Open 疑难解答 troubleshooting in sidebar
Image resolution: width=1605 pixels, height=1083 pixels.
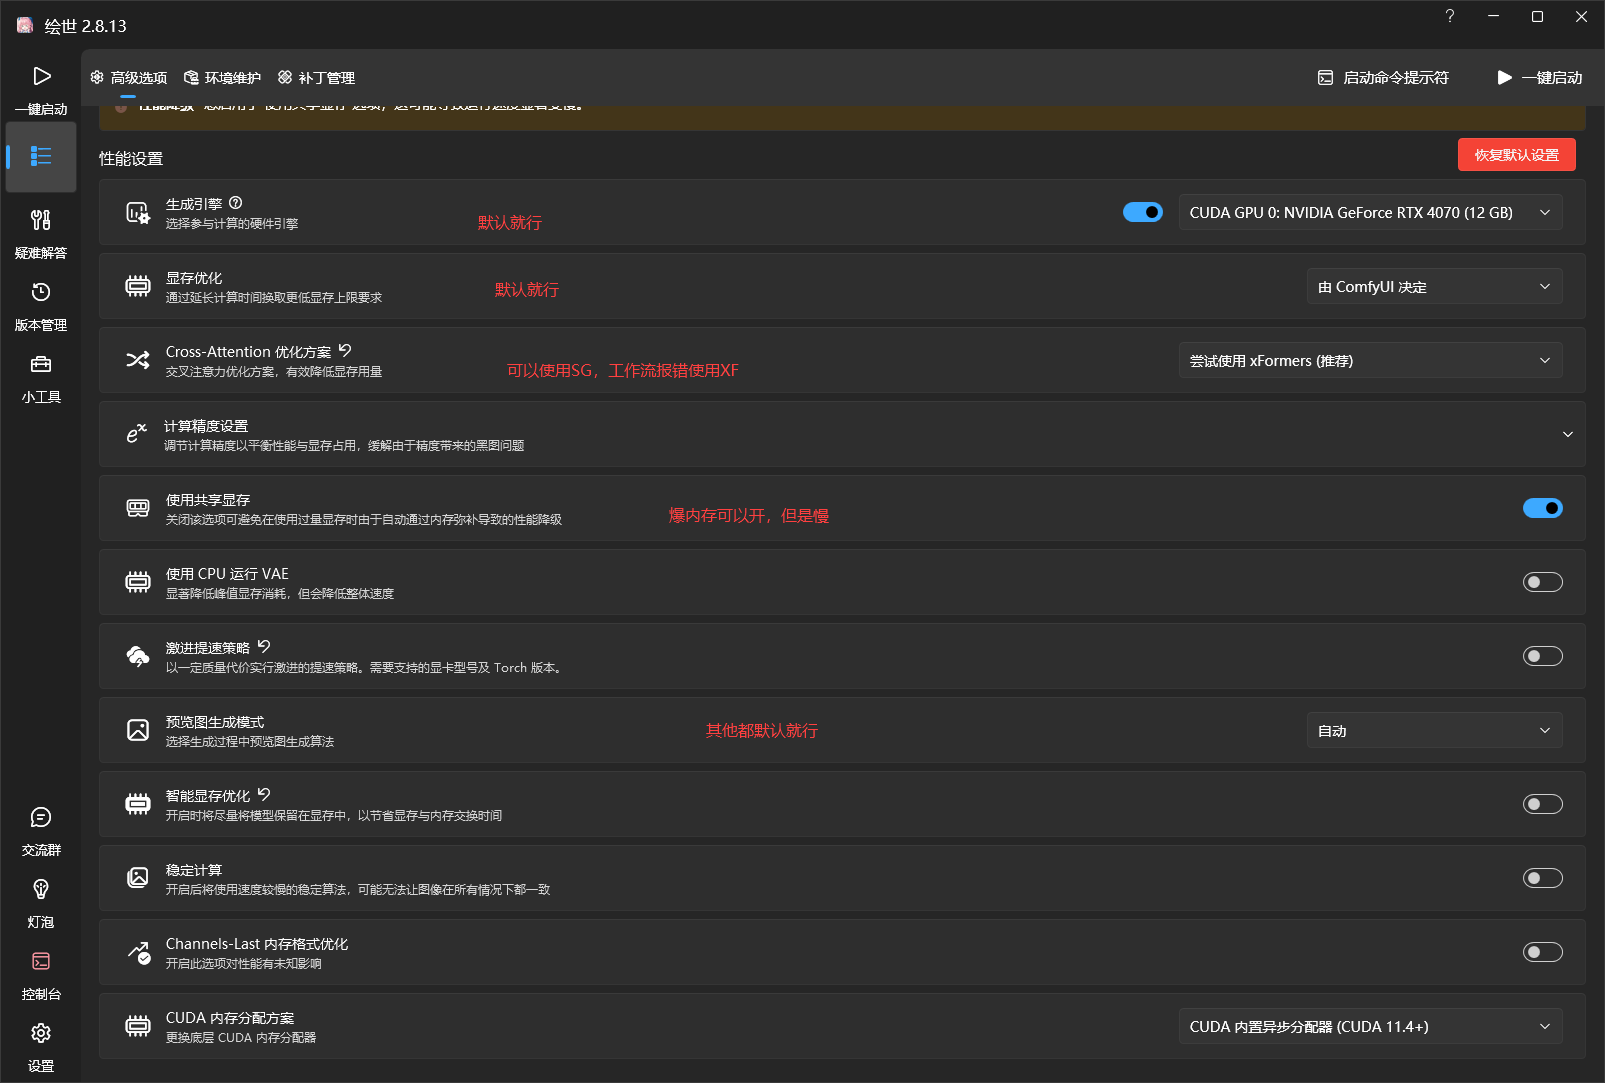(x=41, y=232)
